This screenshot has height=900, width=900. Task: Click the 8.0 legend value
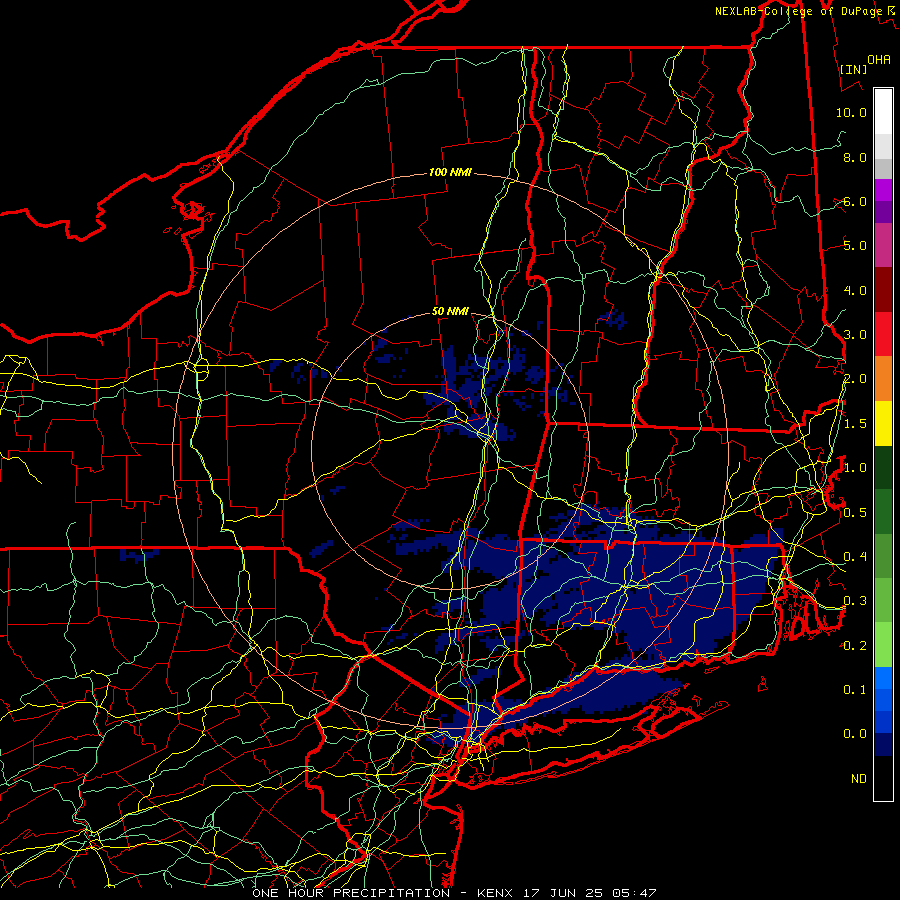pos(855,157)
